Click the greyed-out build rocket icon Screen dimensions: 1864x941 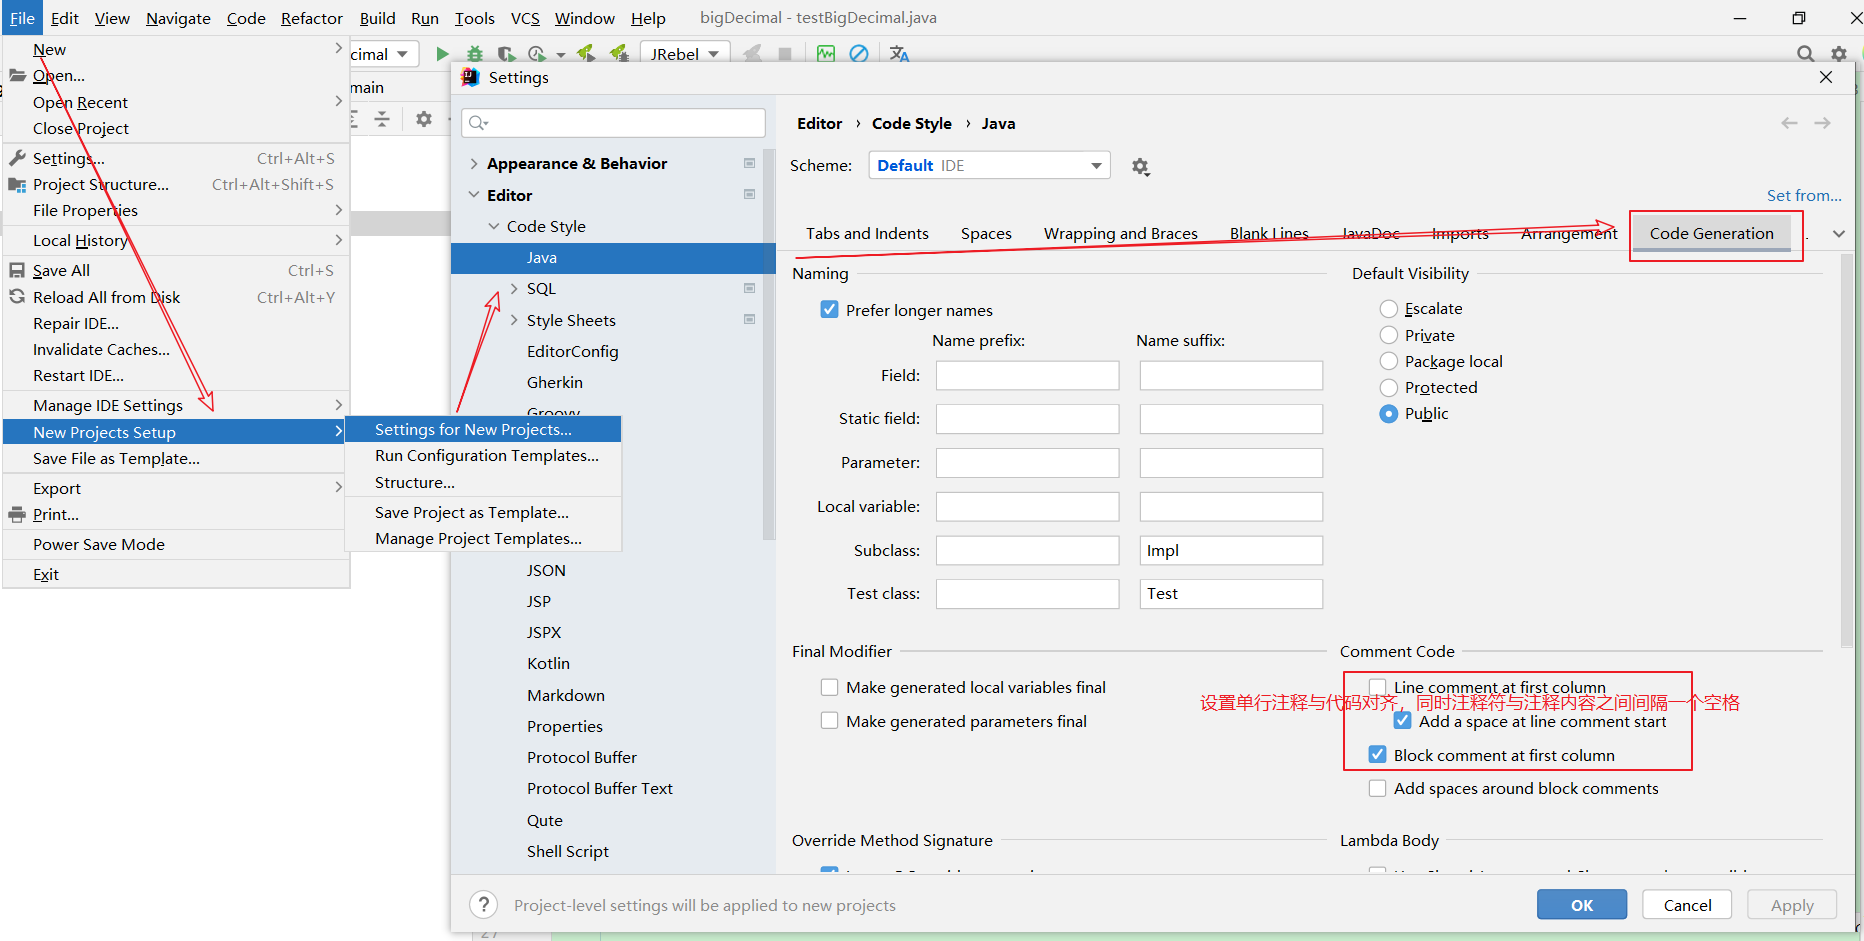pos(753,54)
